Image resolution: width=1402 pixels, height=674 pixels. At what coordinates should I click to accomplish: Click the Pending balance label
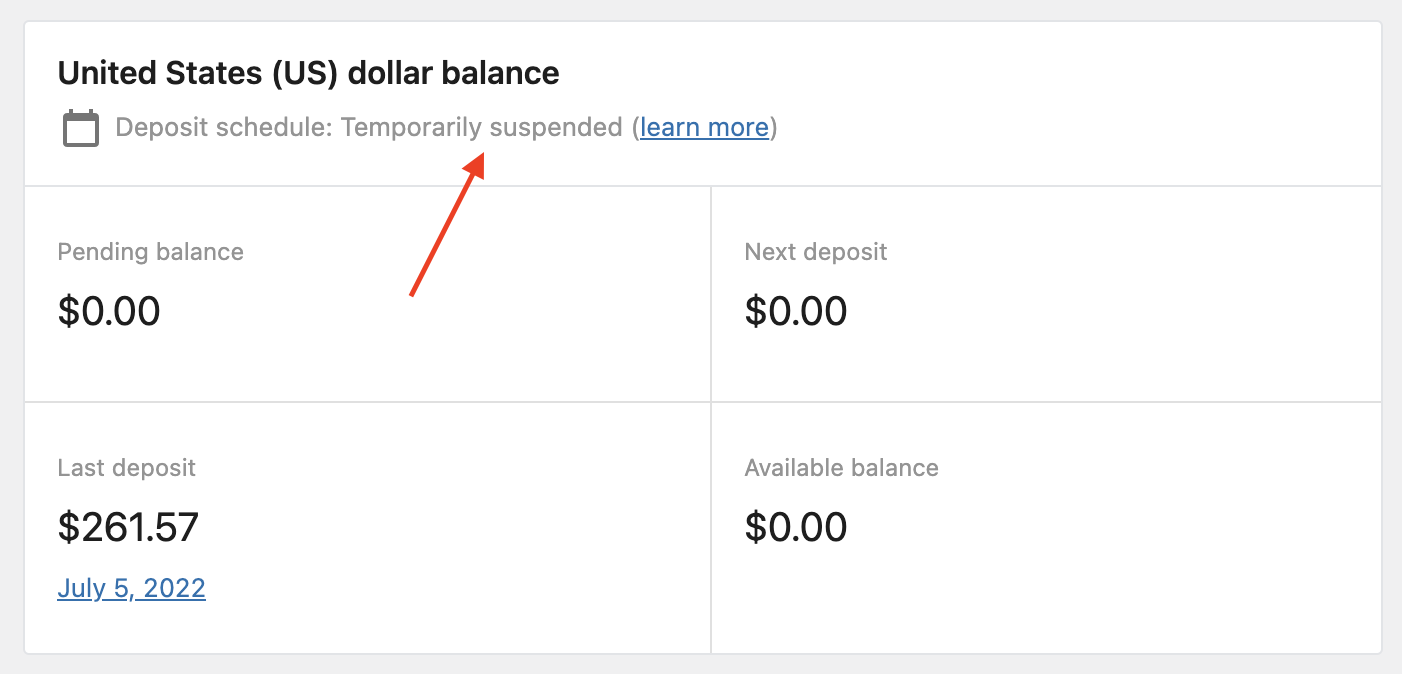tap(150, 252)
